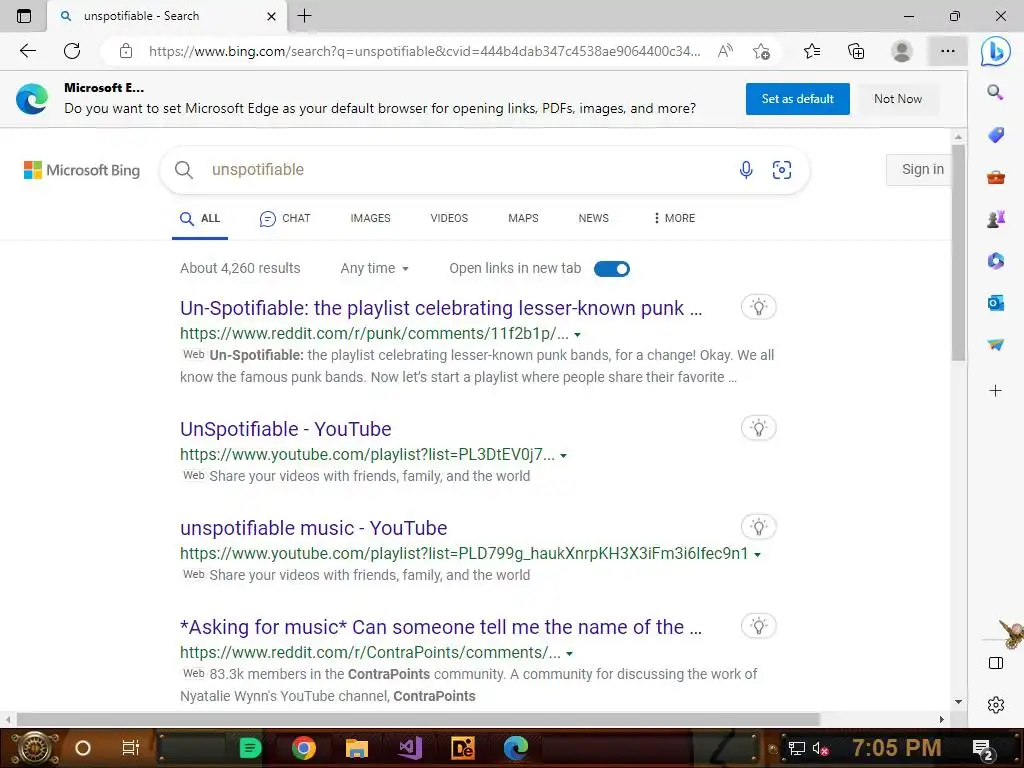
Task: Open Google Chrome from the taskbar
Action: click(x=304, y=748)
